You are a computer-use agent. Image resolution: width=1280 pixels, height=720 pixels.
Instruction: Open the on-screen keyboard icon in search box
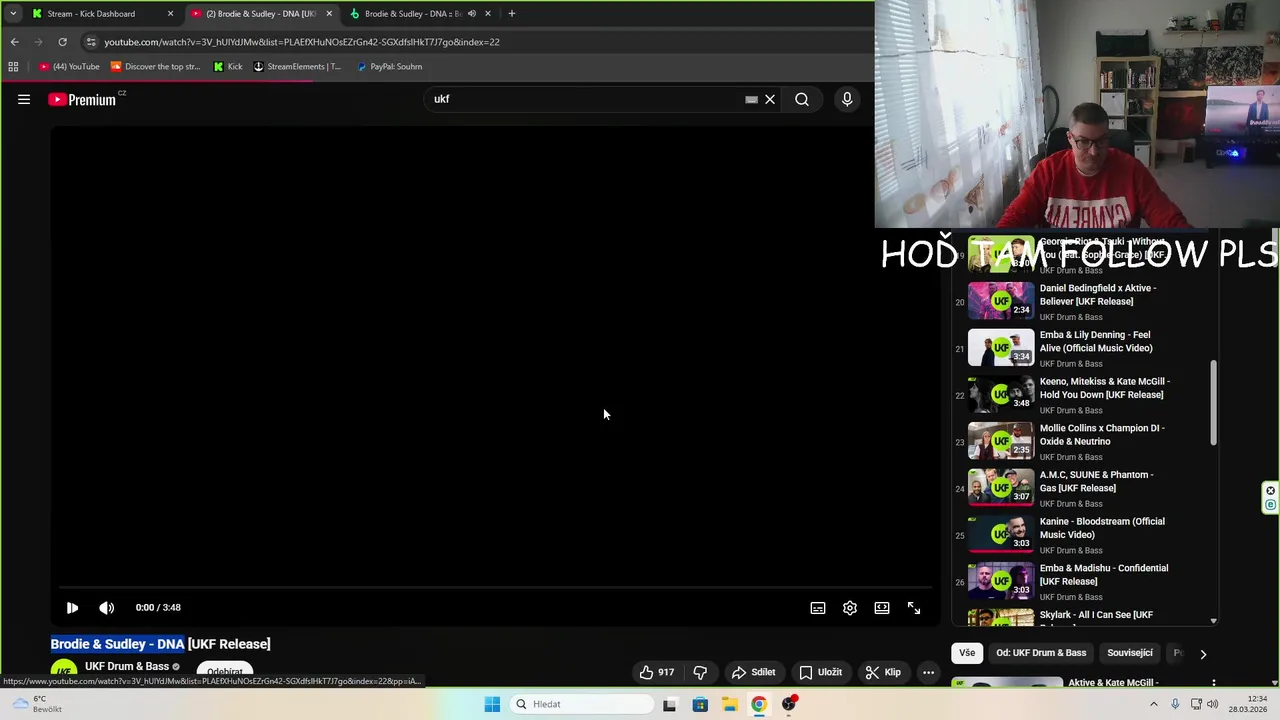(x=751, y=99)
